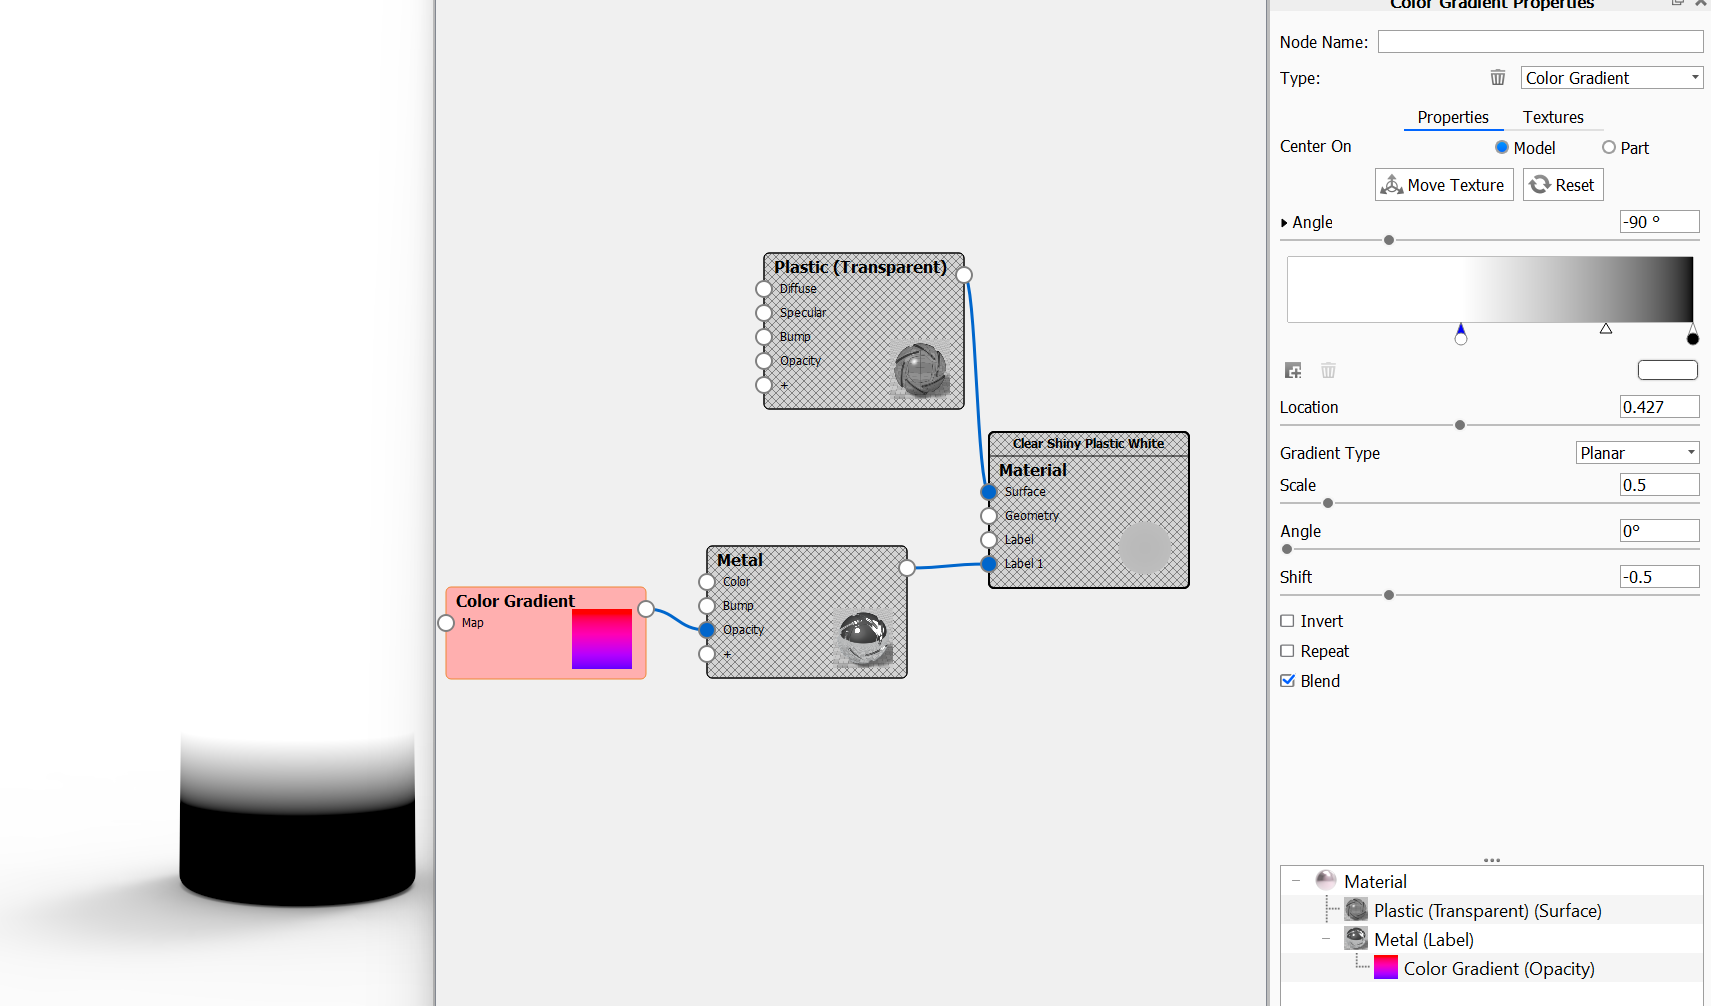Open the Gradient Type dropdown showing Planar
The width and height of the screenshot is (1711, 1006).
1638,453
